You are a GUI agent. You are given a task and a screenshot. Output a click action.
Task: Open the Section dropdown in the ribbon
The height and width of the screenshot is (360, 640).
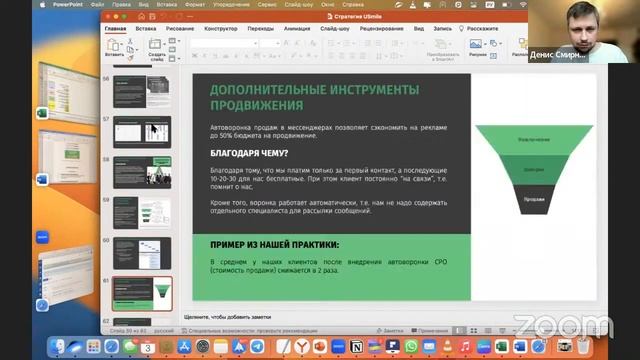174,59
